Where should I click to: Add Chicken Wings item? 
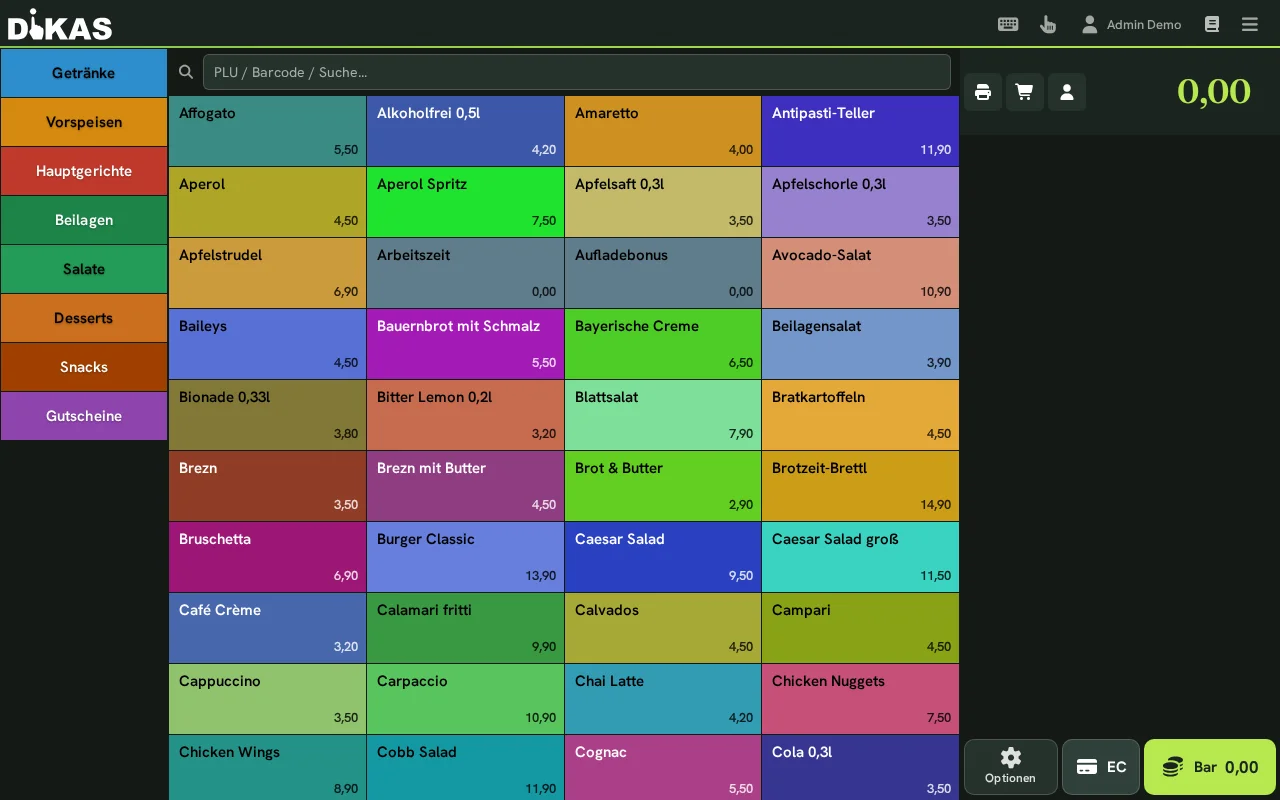coord(267,768)
